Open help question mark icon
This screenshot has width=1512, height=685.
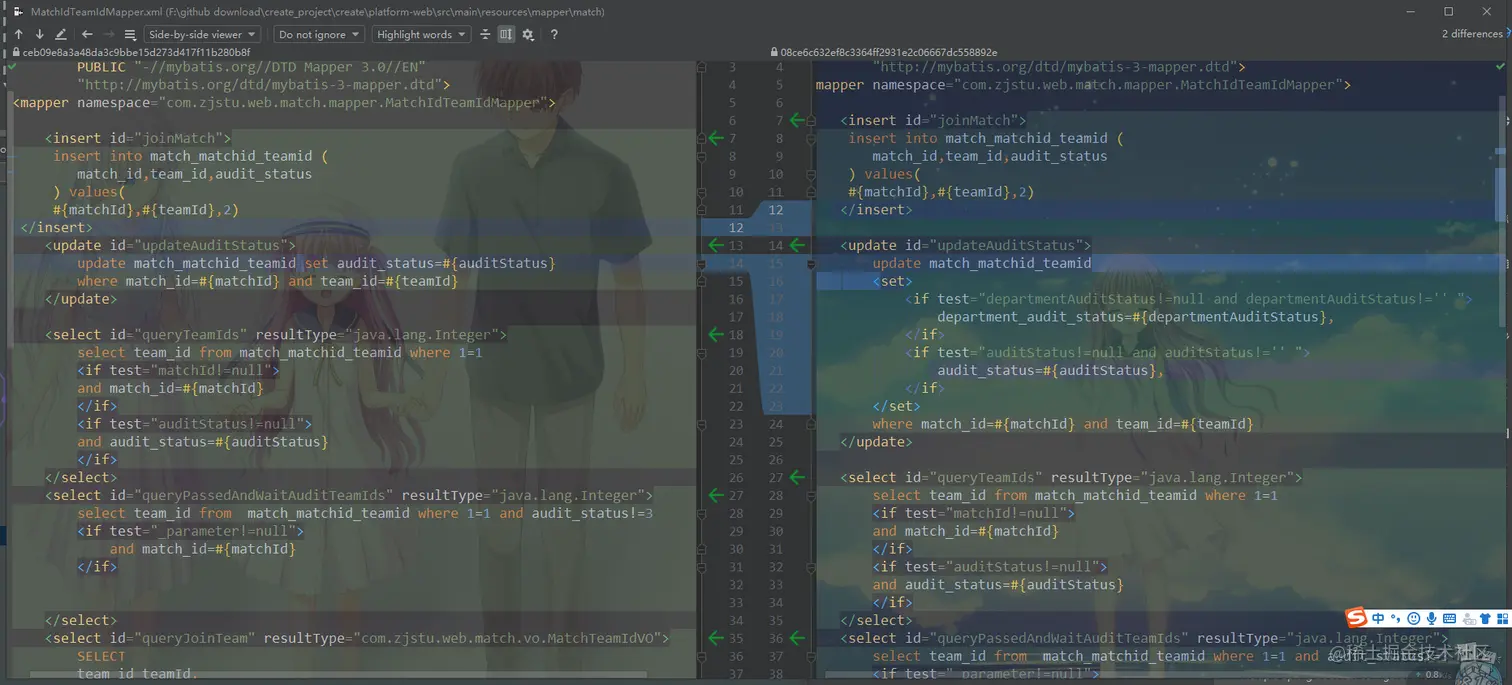tap(554, 34)
